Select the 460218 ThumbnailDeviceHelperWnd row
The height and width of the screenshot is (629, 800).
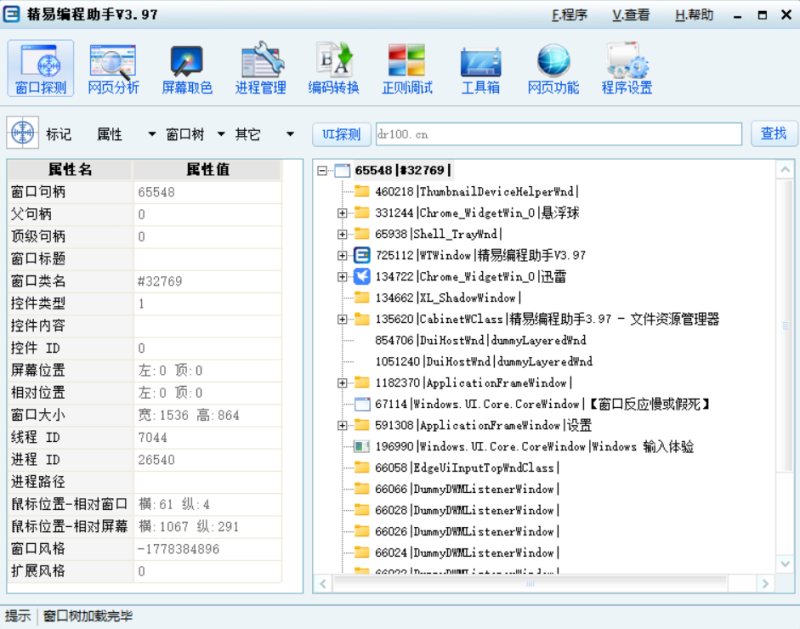click(x=477, y=191)
